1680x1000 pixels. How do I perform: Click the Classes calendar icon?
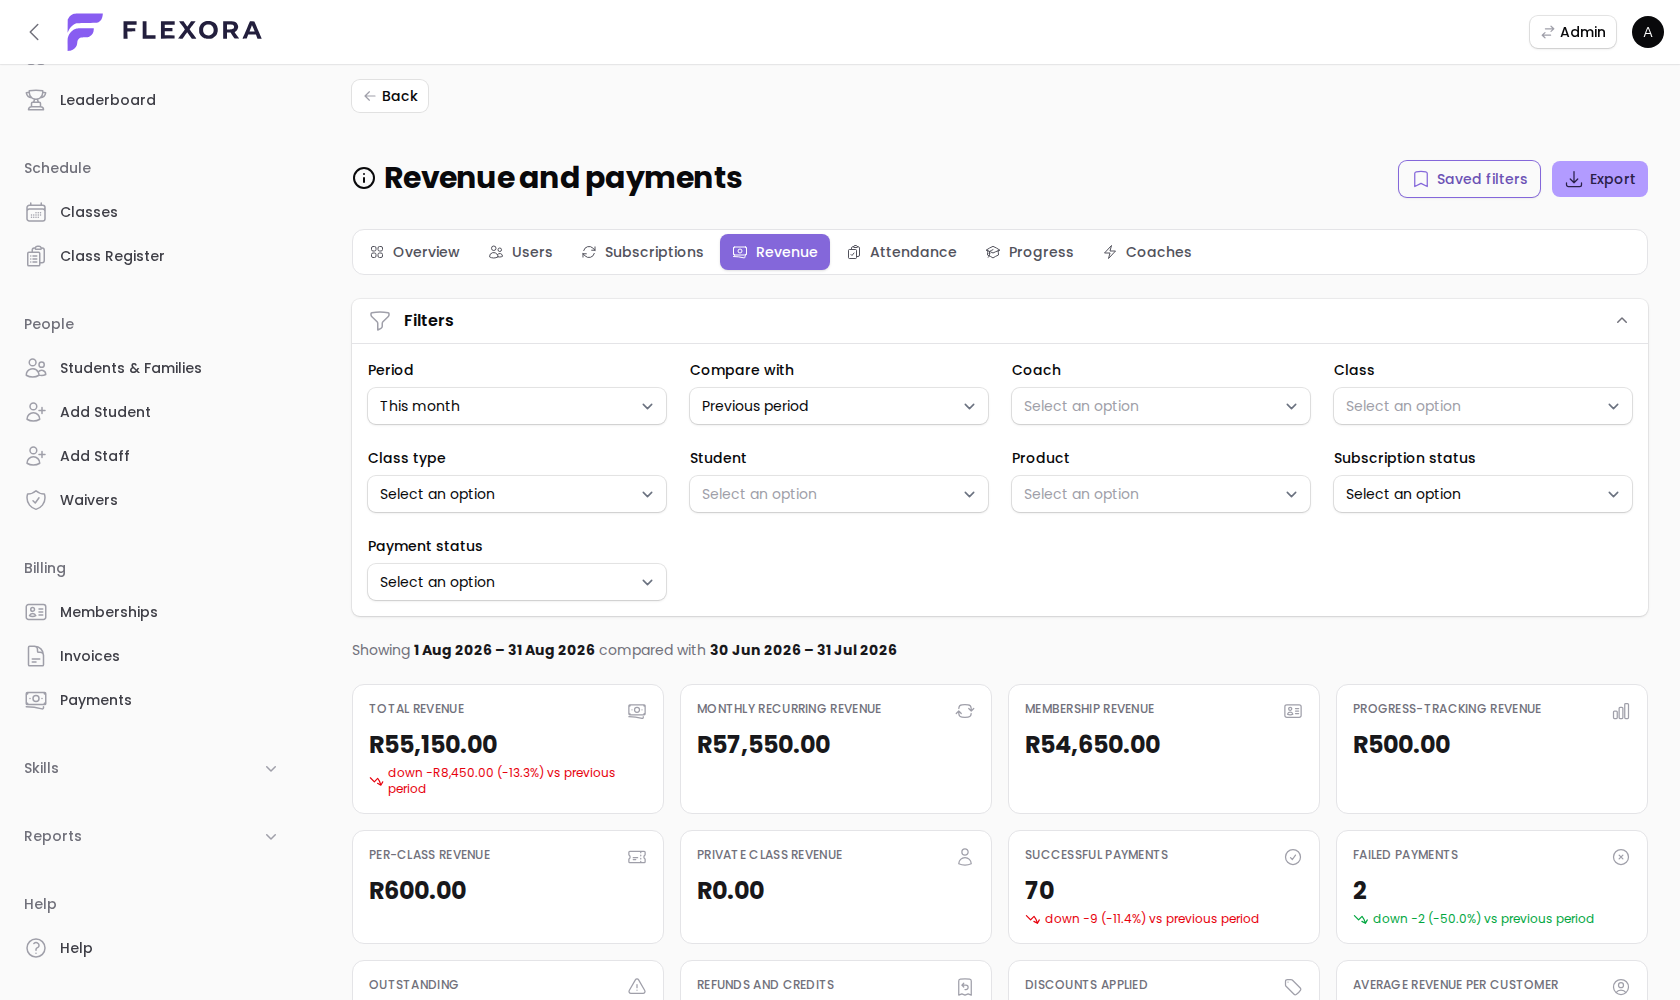click(36, 212)
